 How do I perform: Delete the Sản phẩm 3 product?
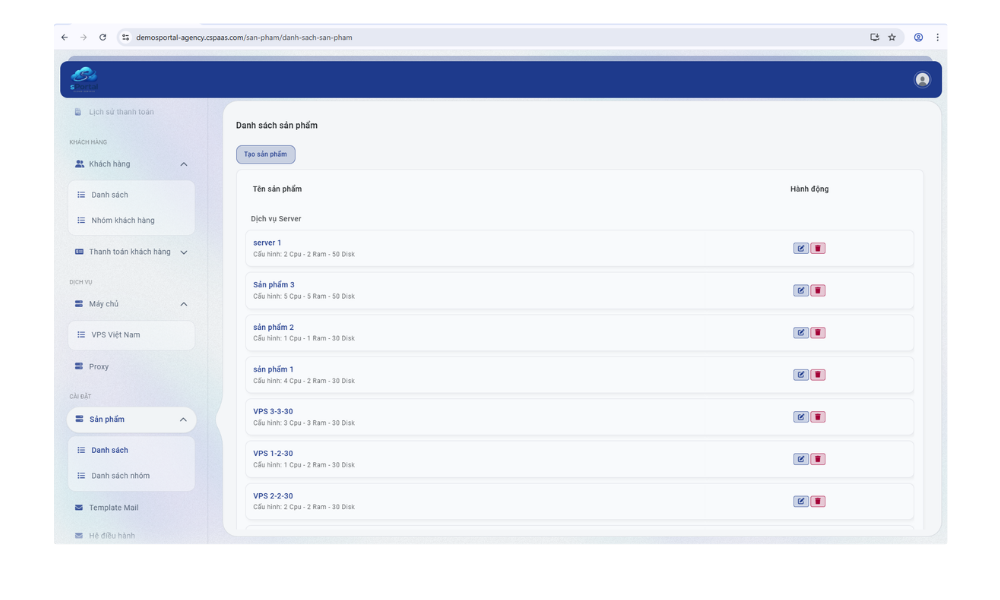point(818,291)
